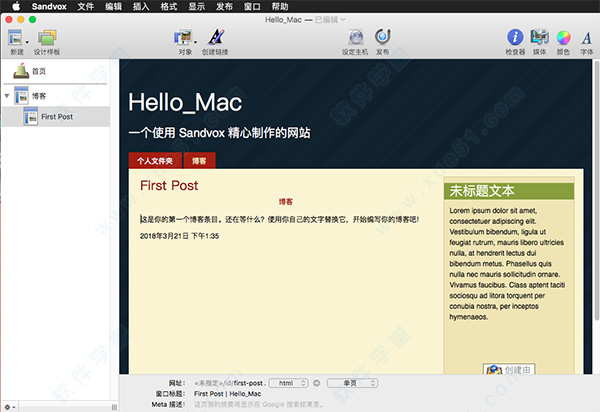Open the 文件 (File) menu

pos(85,7)
